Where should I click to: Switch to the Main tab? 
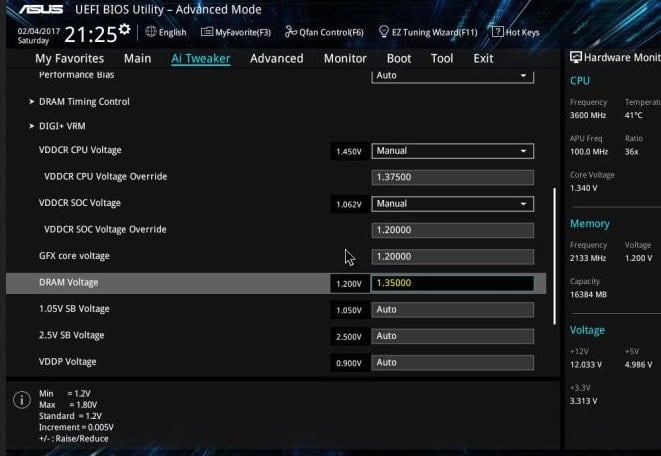[x=137, y=59]
